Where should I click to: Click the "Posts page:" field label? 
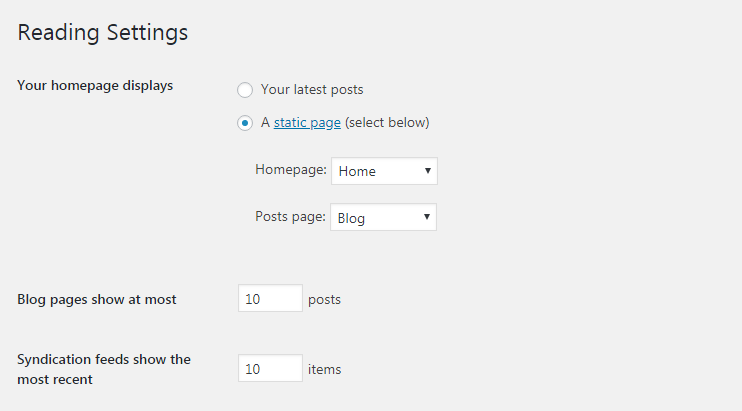click(291, 217)
